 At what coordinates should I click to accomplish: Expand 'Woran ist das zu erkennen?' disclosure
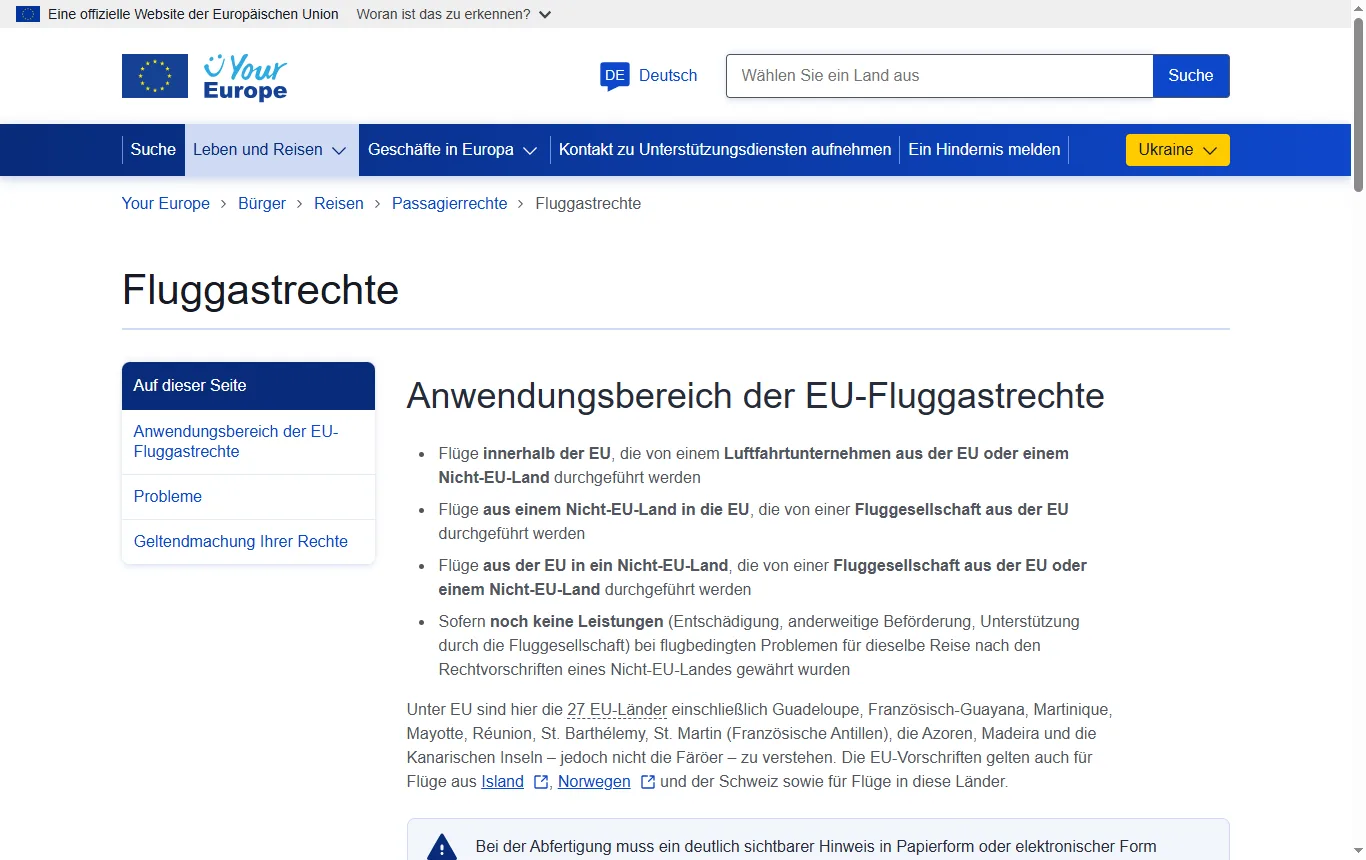[x=453, y=14]
